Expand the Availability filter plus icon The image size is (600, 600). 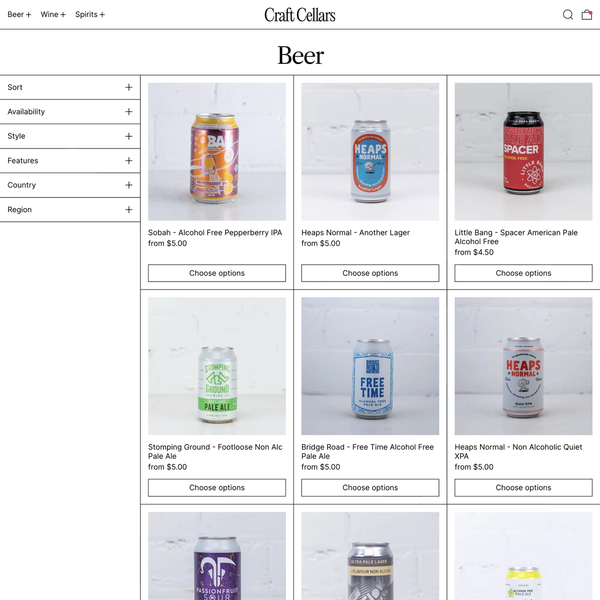pos(129,112)
